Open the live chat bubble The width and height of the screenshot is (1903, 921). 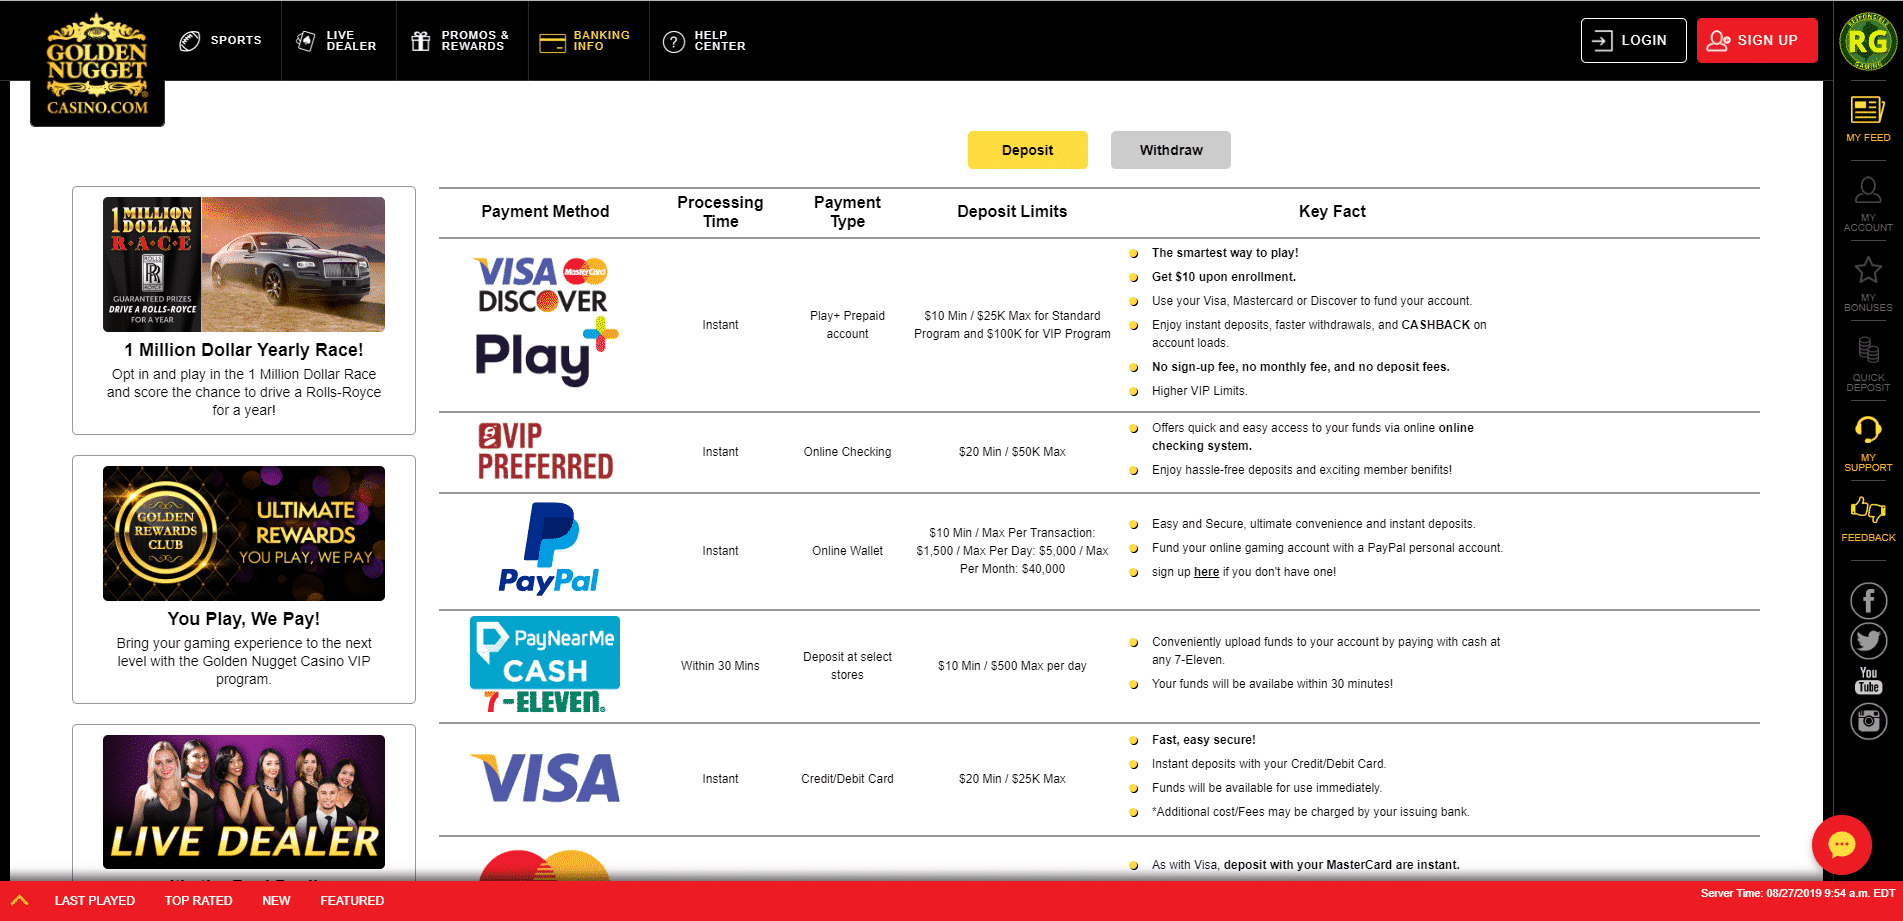pyautogui.click(x=1841, y=845)
